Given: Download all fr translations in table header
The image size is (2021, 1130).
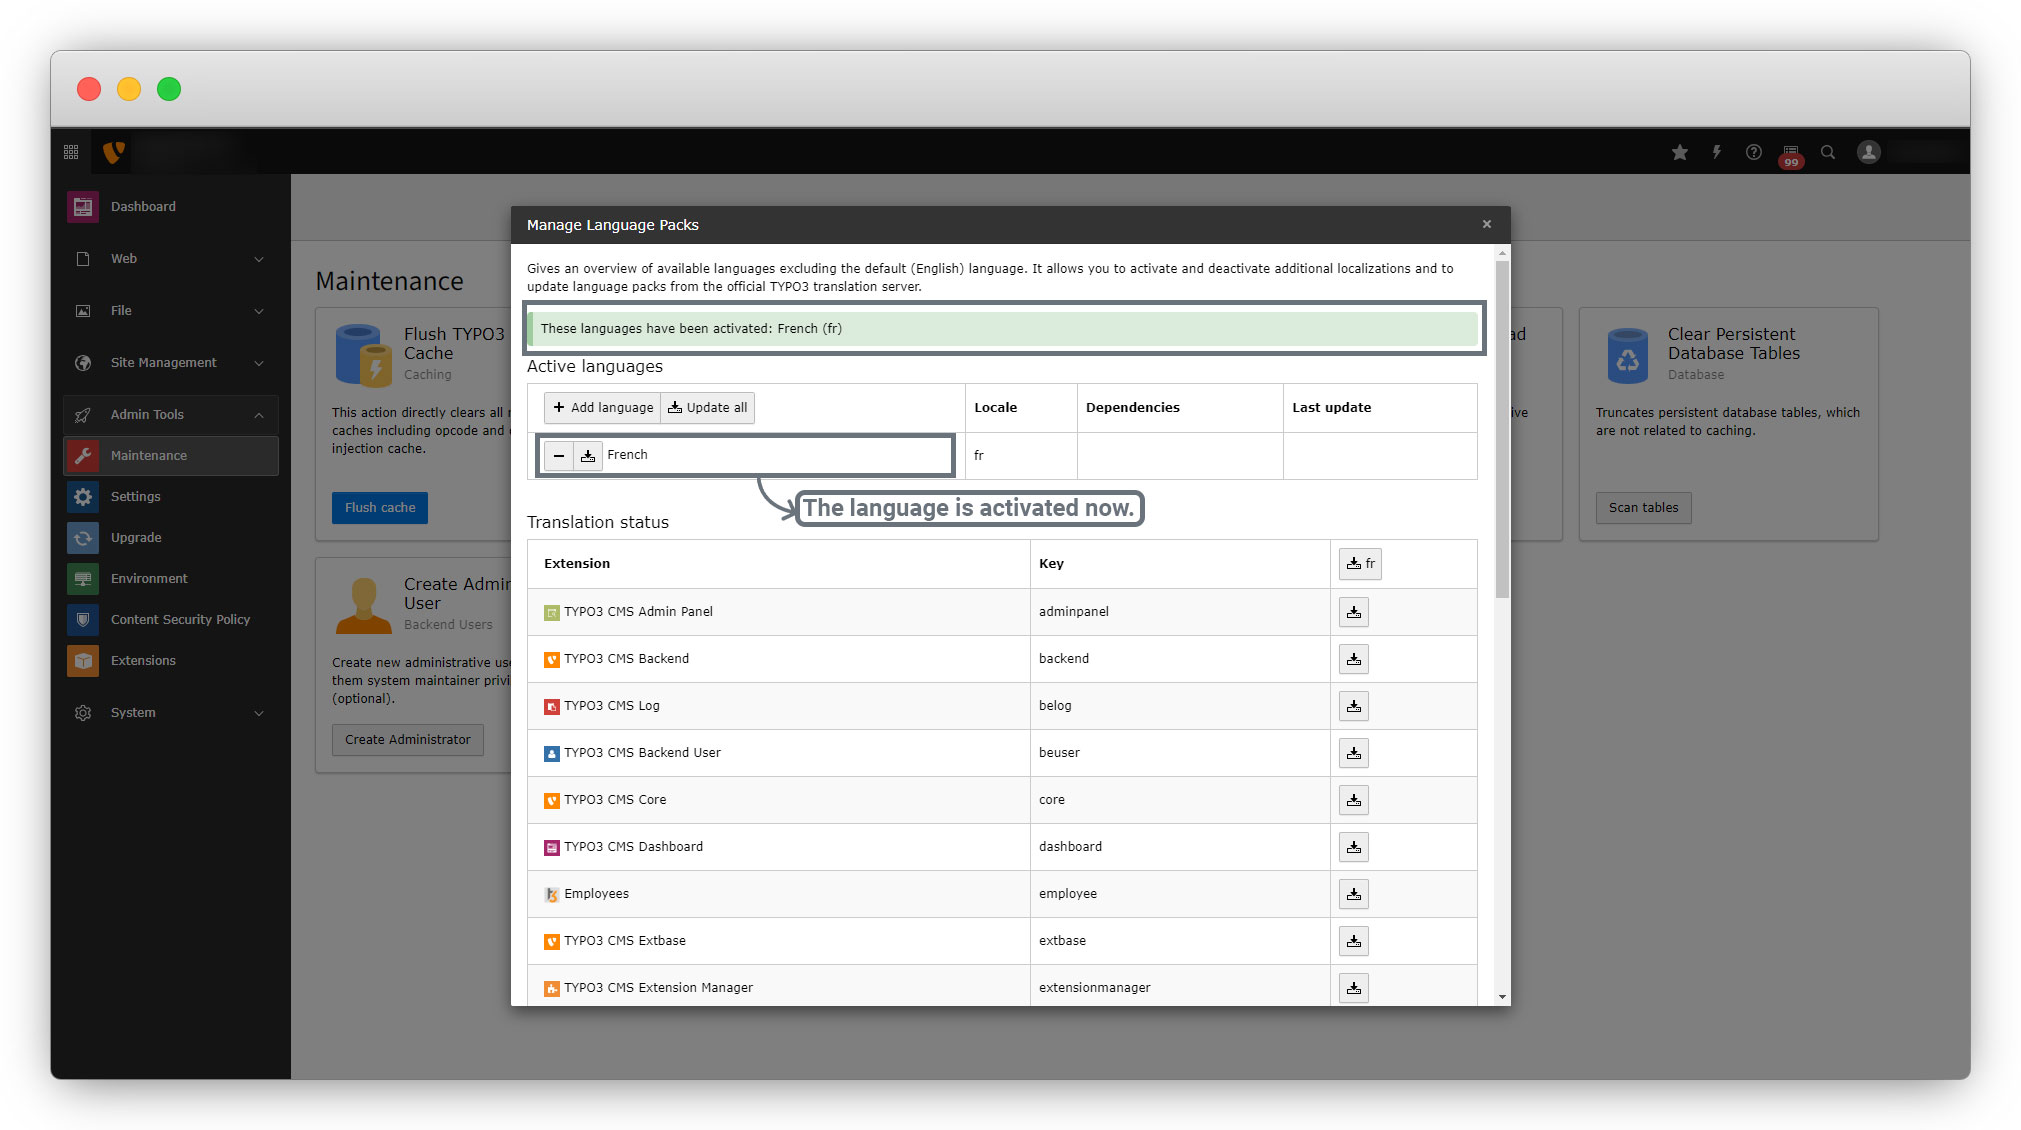Looking at the screenshot, I should 1360,564.
